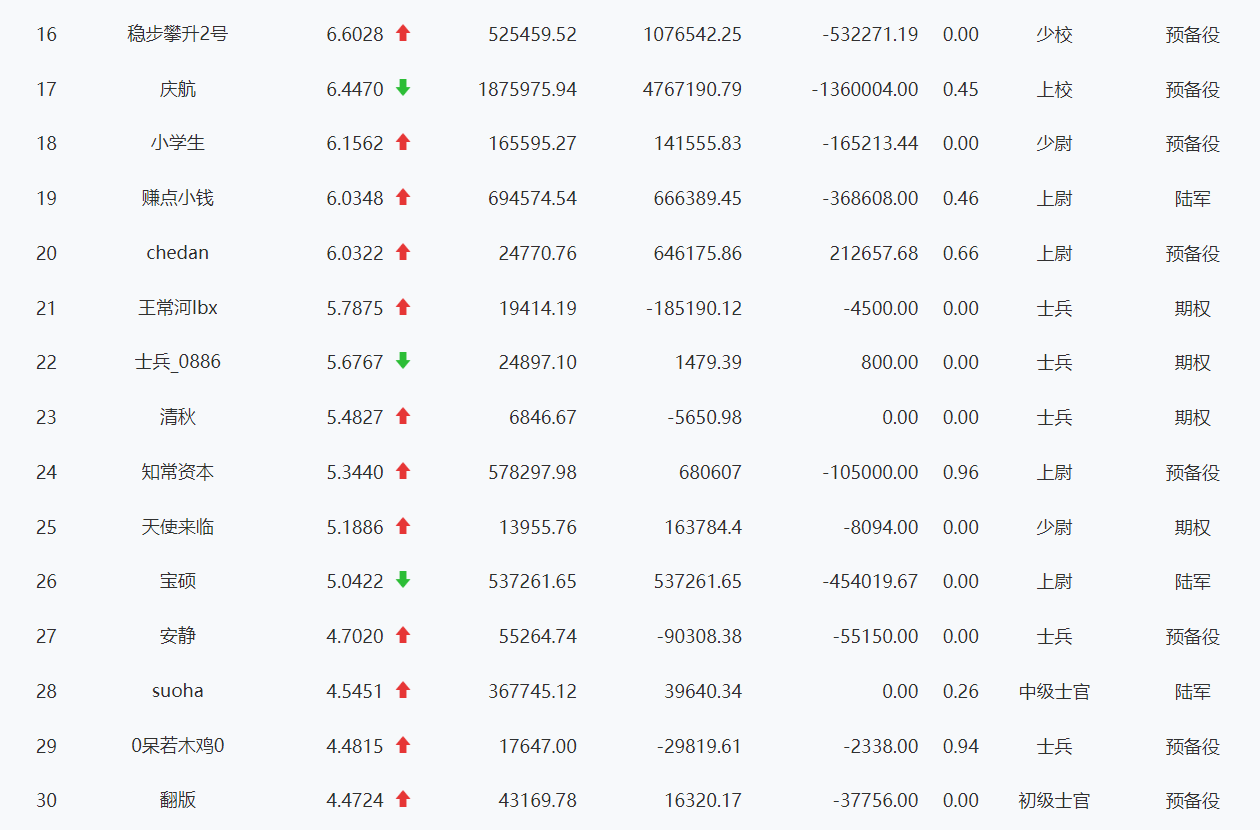Click the green down arrow beside 5.0422
1260x830 pixels.
[403, 580]
